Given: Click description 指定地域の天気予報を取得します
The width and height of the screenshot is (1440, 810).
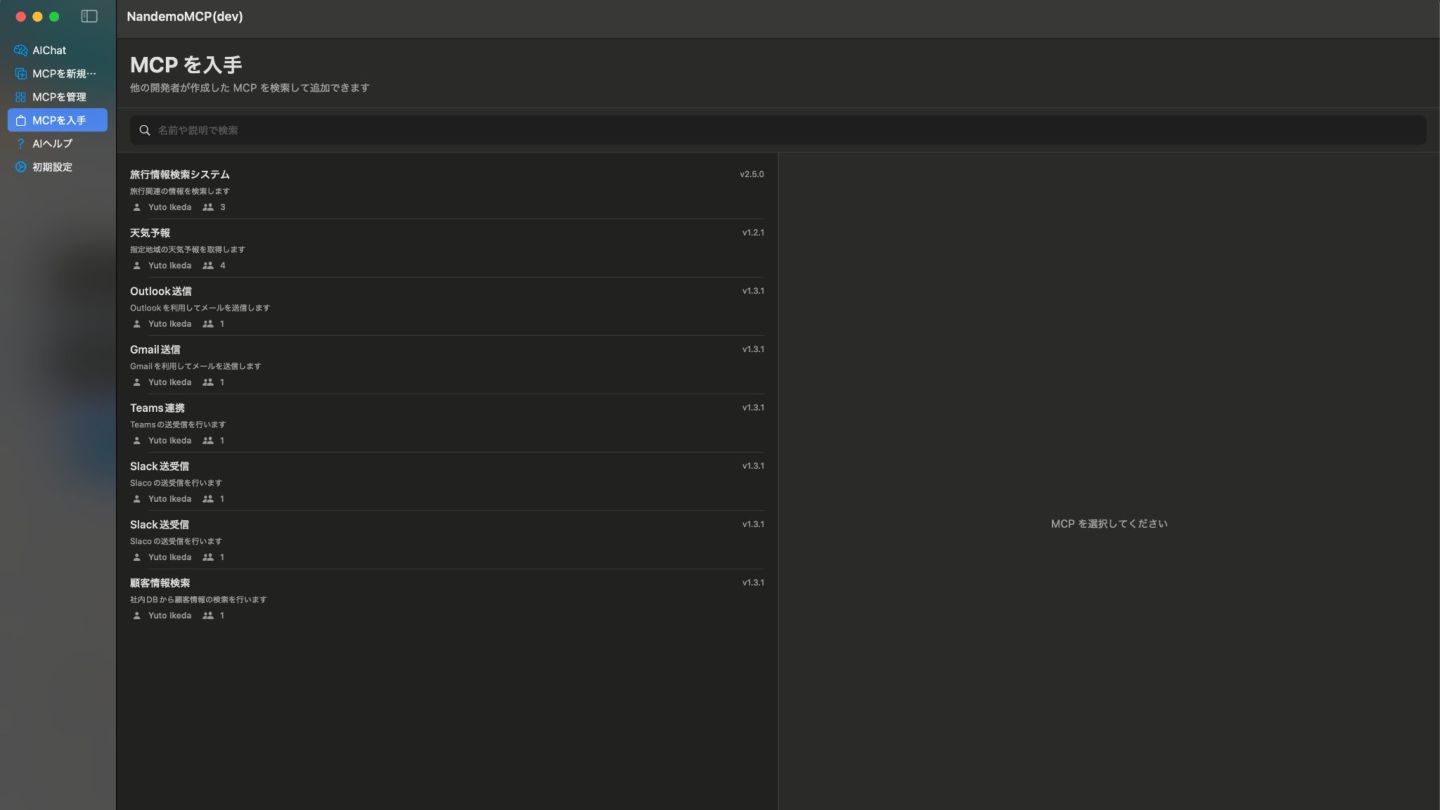Looking at the screenshot, I should (187, 249).
